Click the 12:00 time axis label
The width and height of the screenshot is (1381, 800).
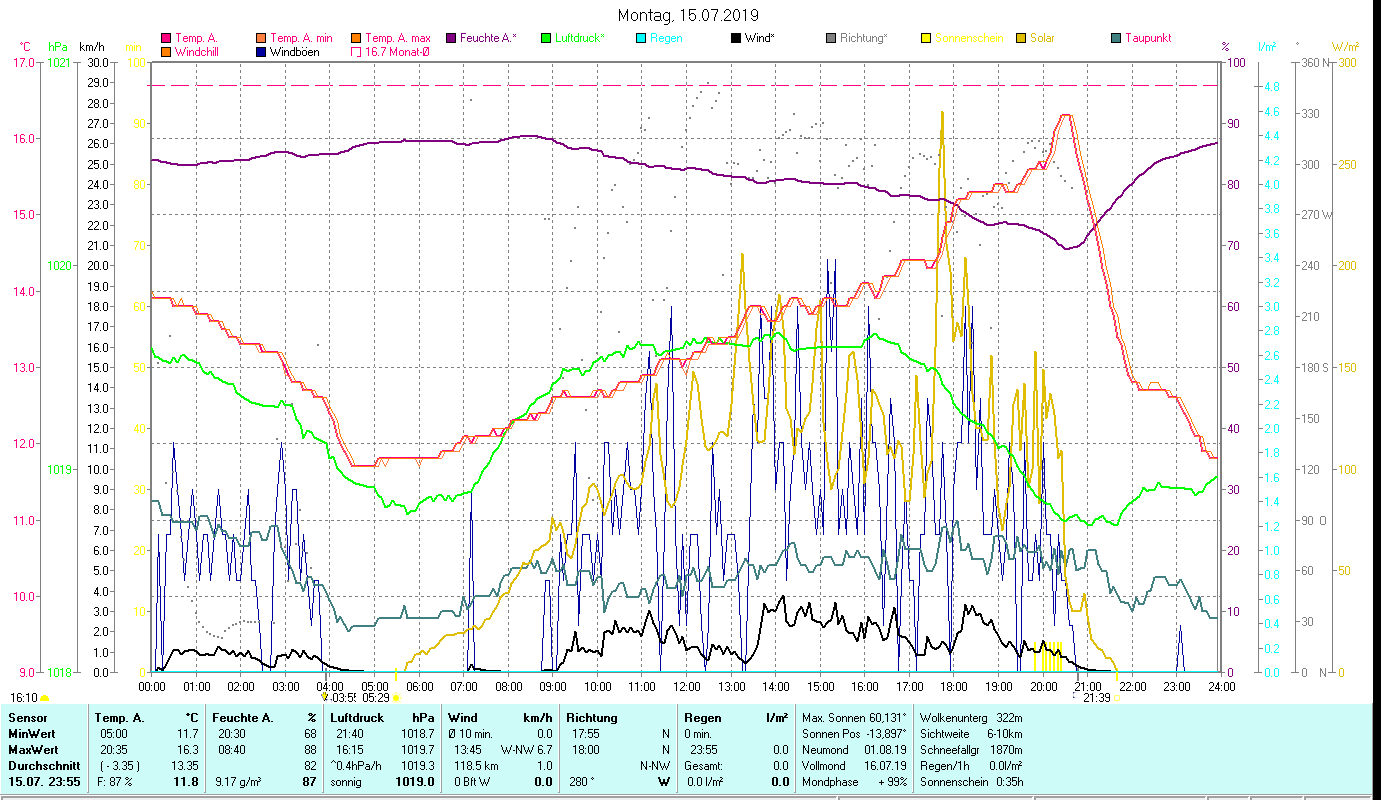click(x=687, y=686)
